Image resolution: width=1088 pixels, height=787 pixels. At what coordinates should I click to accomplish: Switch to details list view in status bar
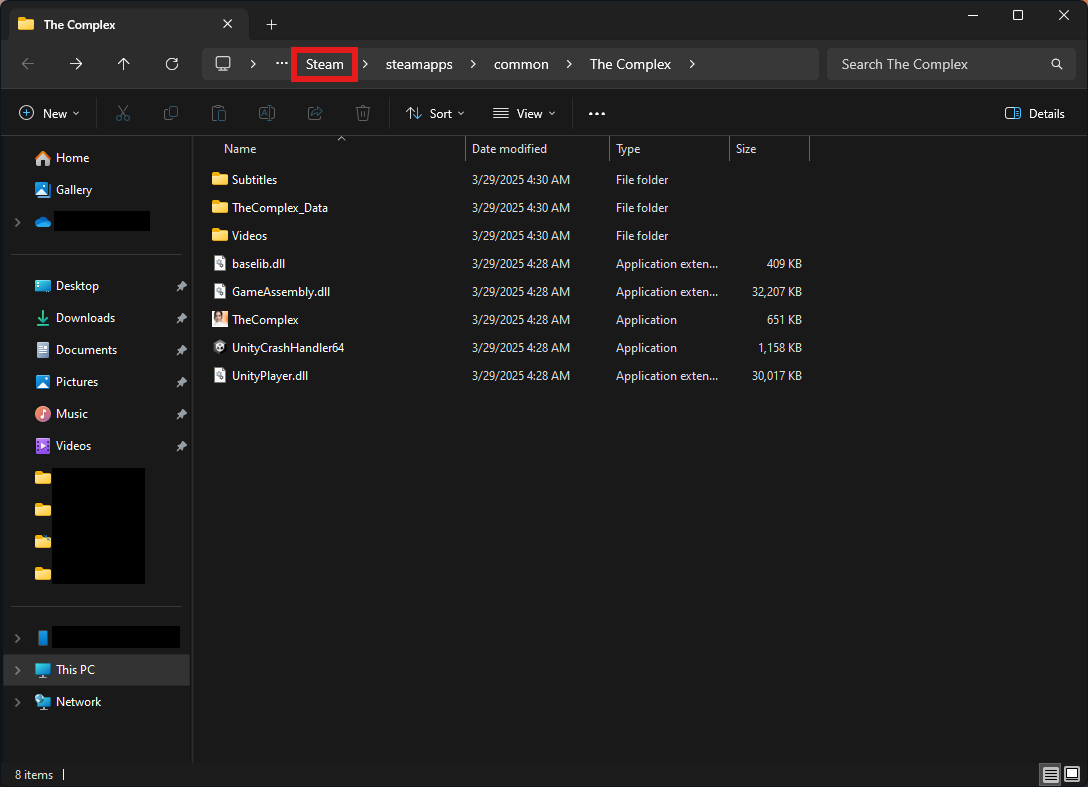coord(1051,774)
